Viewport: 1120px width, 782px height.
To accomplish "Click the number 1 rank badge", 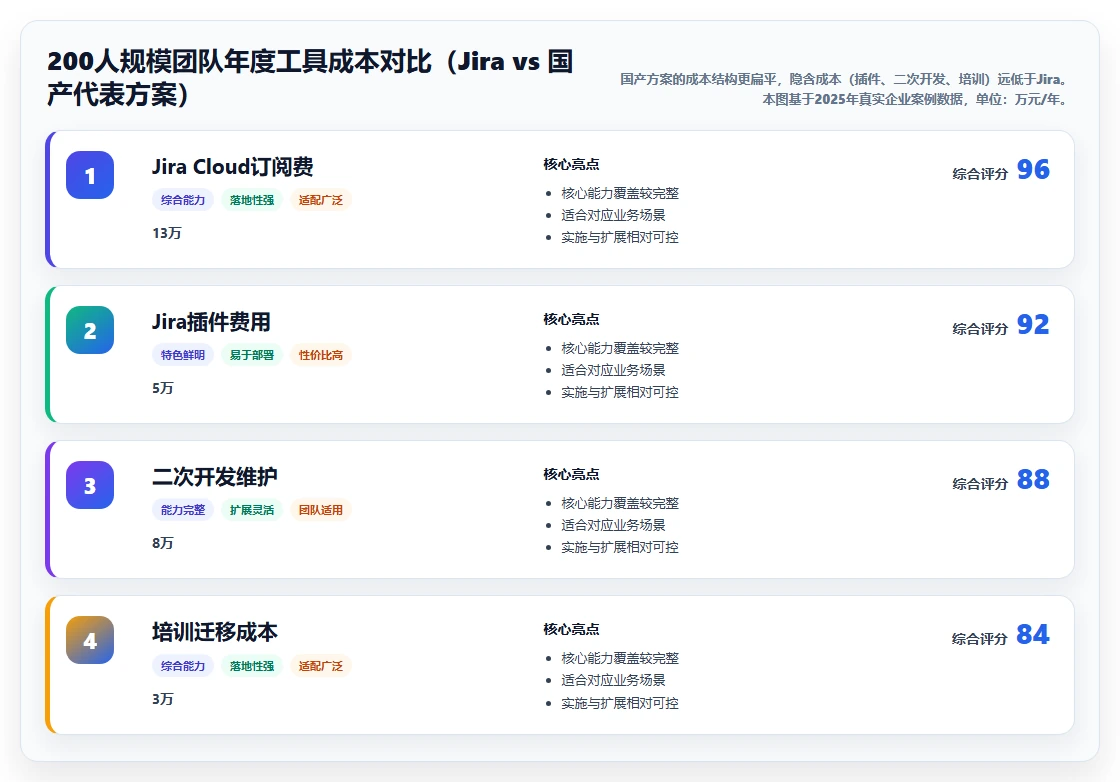I will pos(90,175).
